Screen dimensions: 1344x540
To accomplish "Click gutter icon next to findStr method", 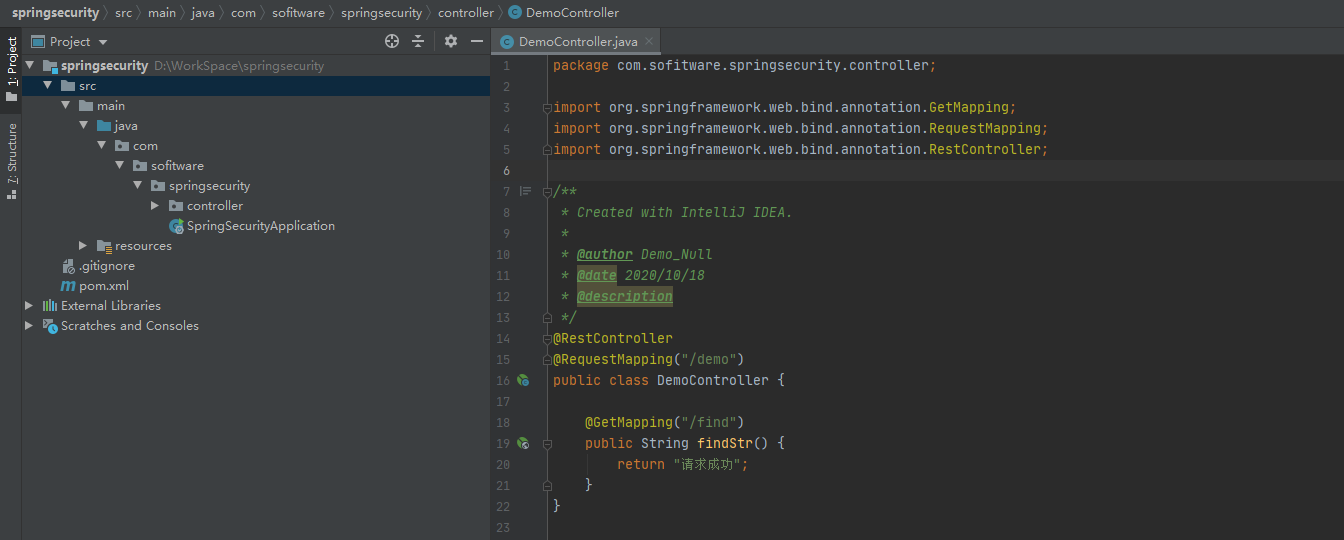I will click(x=522, y=443).
